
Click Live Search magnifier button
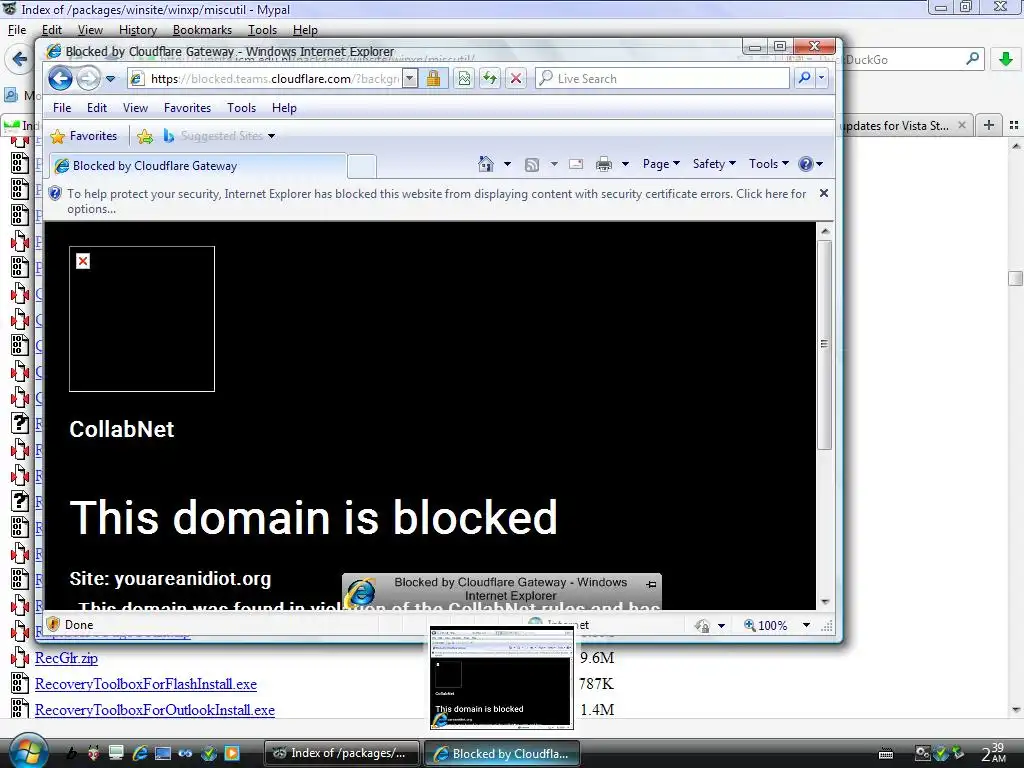pyautogui.click(x=805, y=78)
